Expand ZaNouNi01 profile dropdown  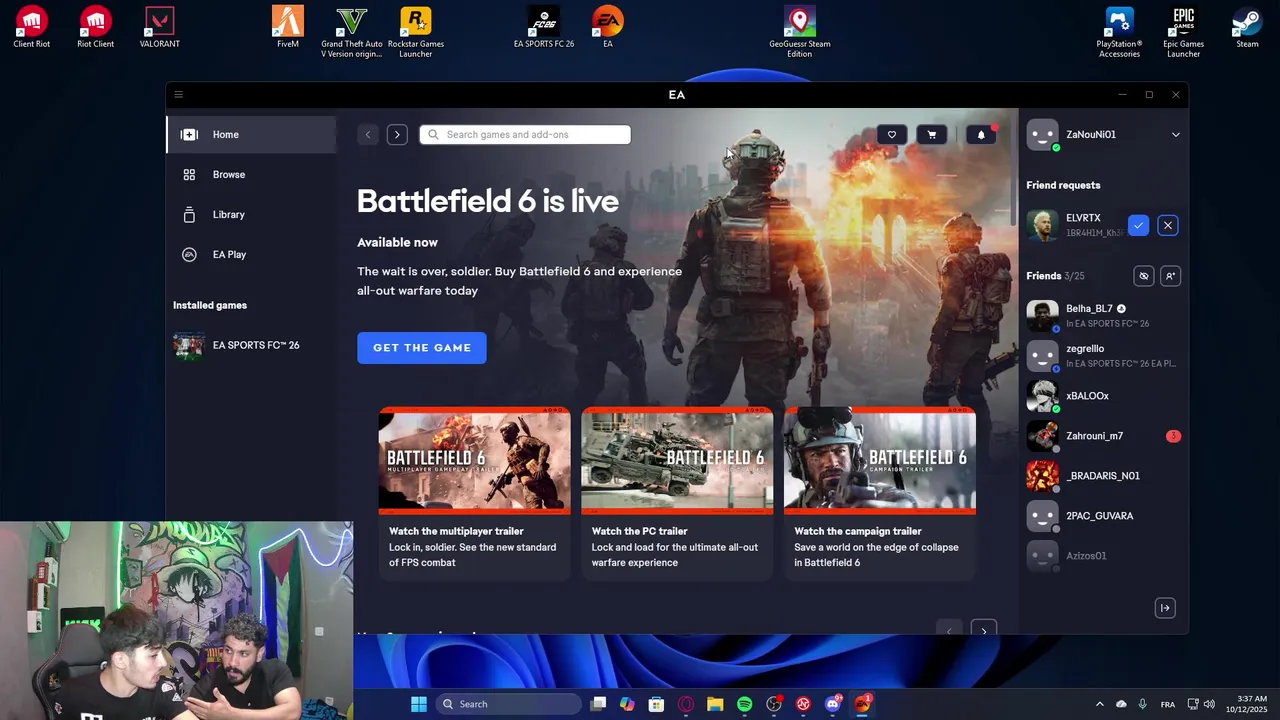point(1176,134)
